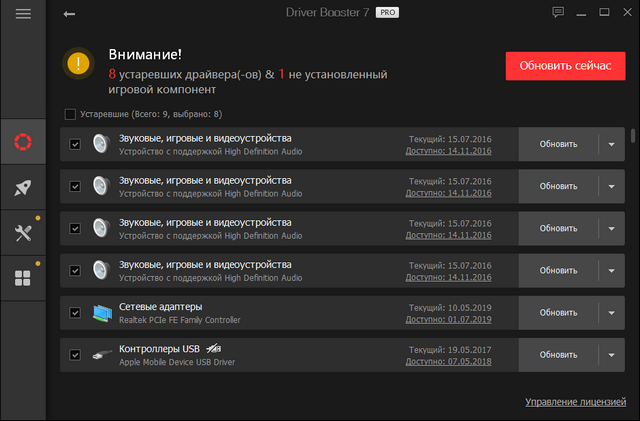Select the red ring Scan sidebar icon
Image resolution: width=640 pixels, height=421 pixels.
(23, 140)
